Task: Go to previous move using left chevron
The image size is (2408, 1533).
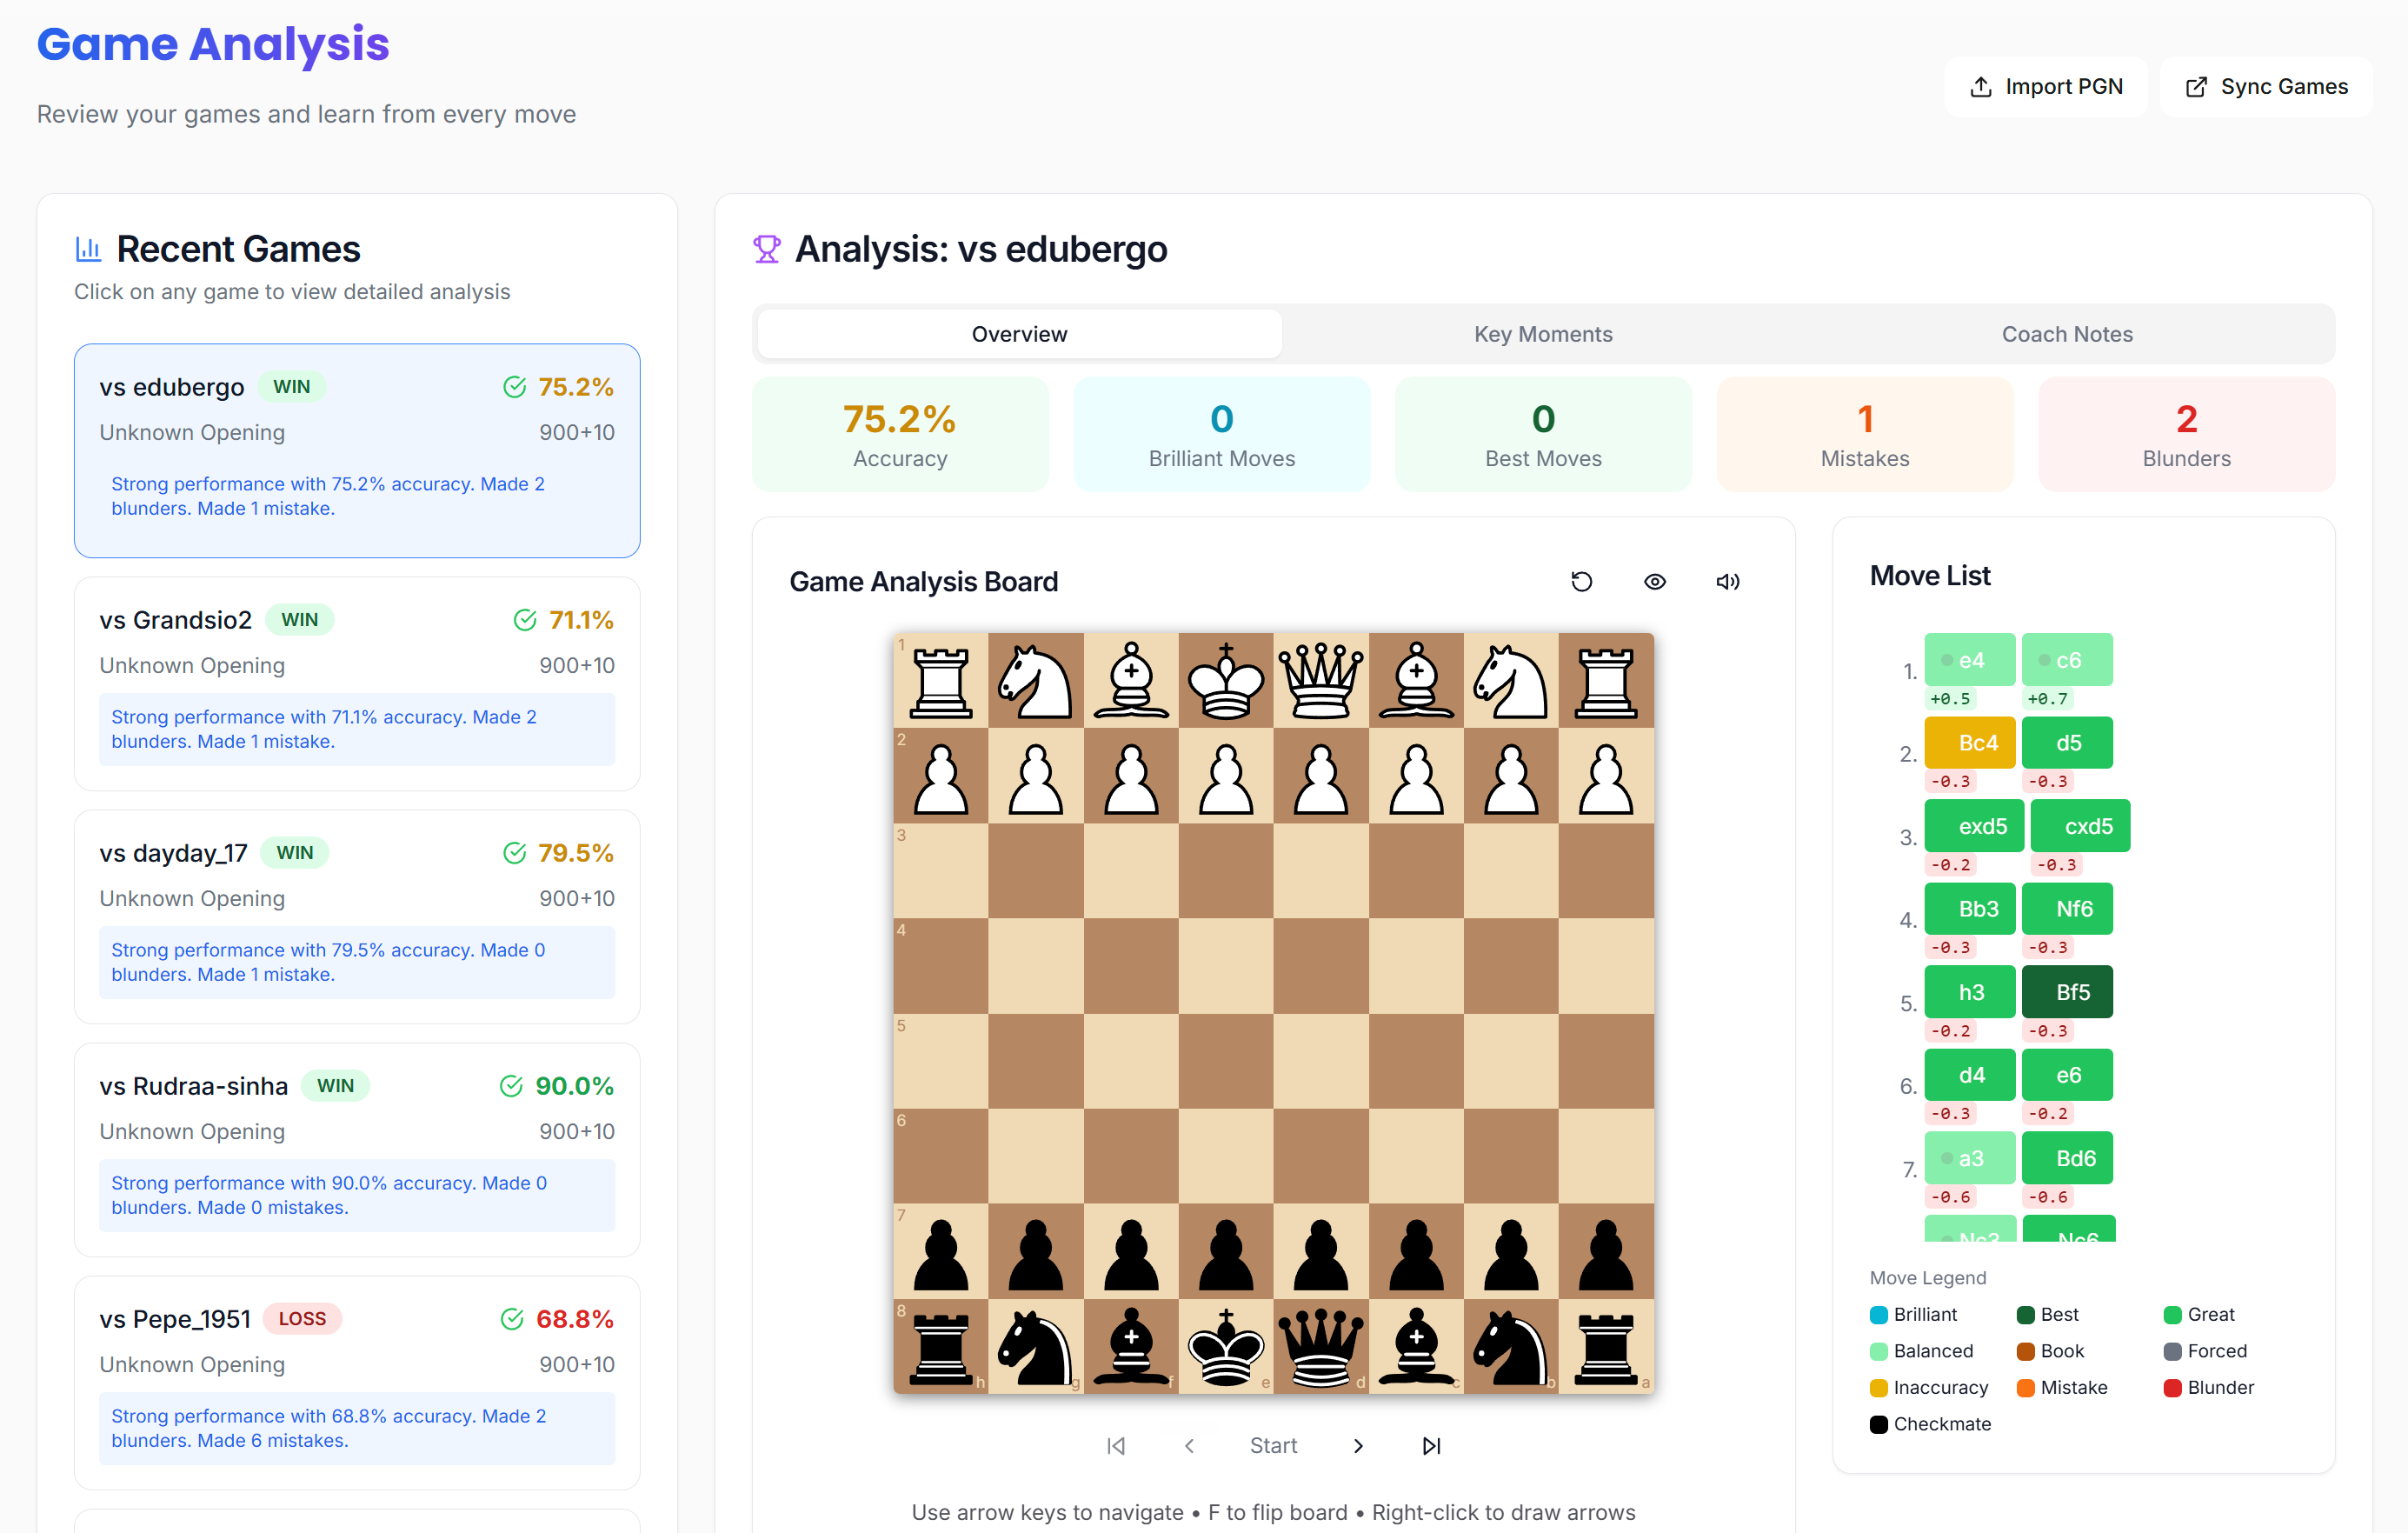Action: (x=1189, y=1445)
